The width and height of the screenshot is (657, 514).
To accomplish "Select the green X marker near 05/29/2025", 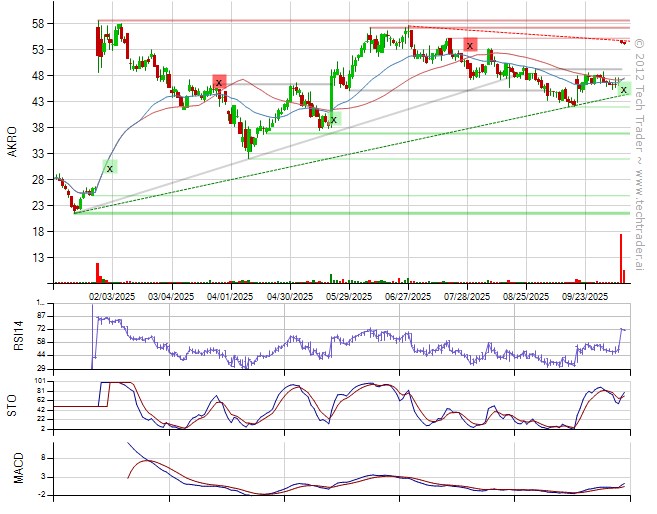I will pos(334,119).
